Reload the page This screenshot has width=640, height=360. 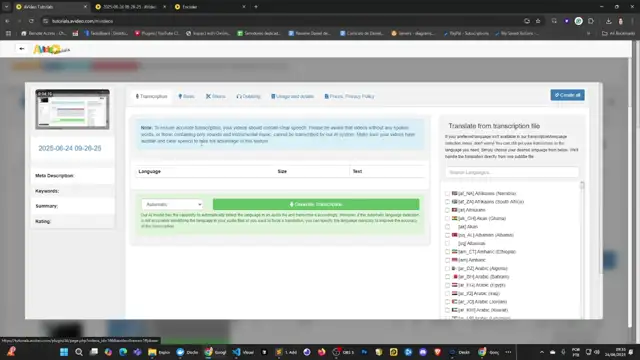point(31,21)
